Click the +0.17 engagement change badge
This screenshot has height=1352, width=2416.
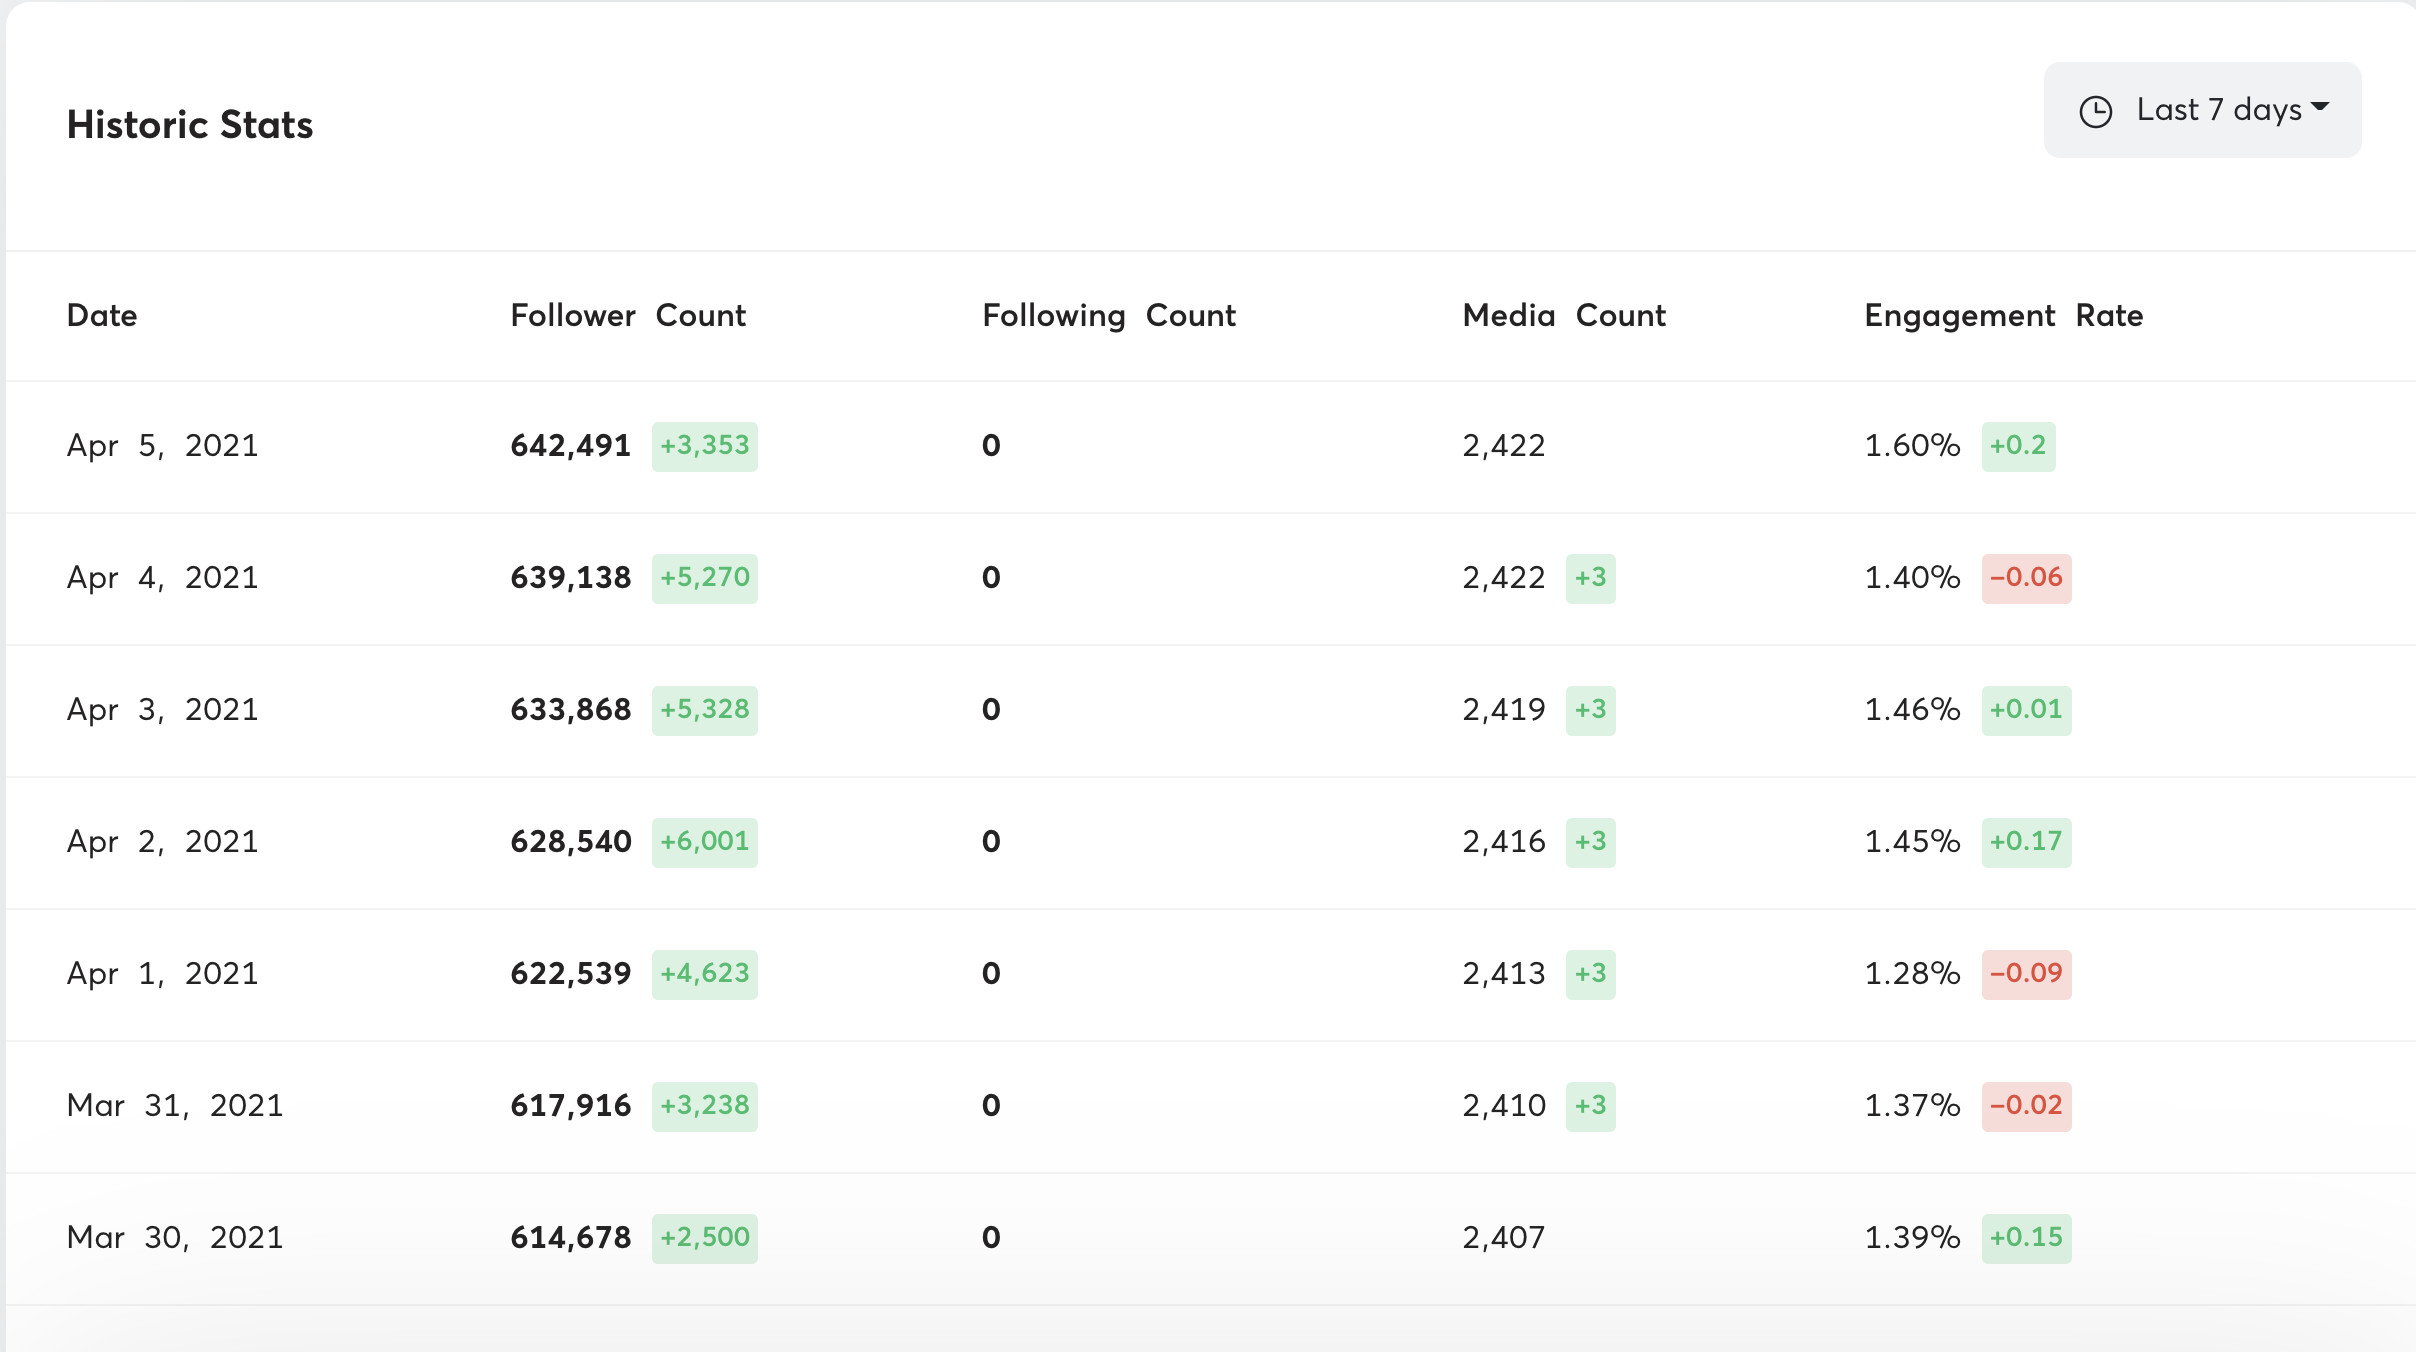pyautogui.click(x=2026, y=842)
